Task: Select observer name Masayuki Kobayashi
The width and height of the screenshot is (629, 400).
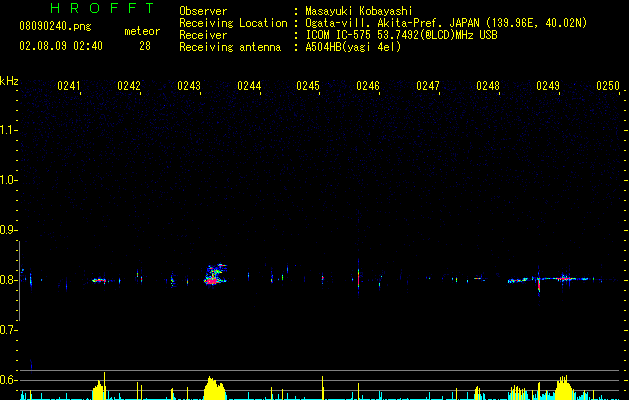Action: pyautogui.click(x=358, y=11)
